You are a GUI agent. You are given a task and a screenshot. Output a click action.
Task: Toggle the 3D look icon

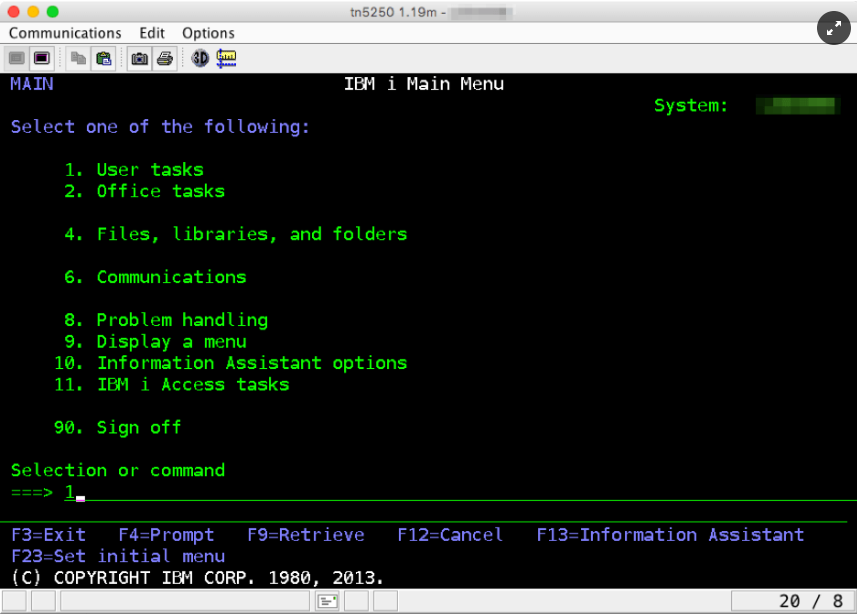click(200, 58)
